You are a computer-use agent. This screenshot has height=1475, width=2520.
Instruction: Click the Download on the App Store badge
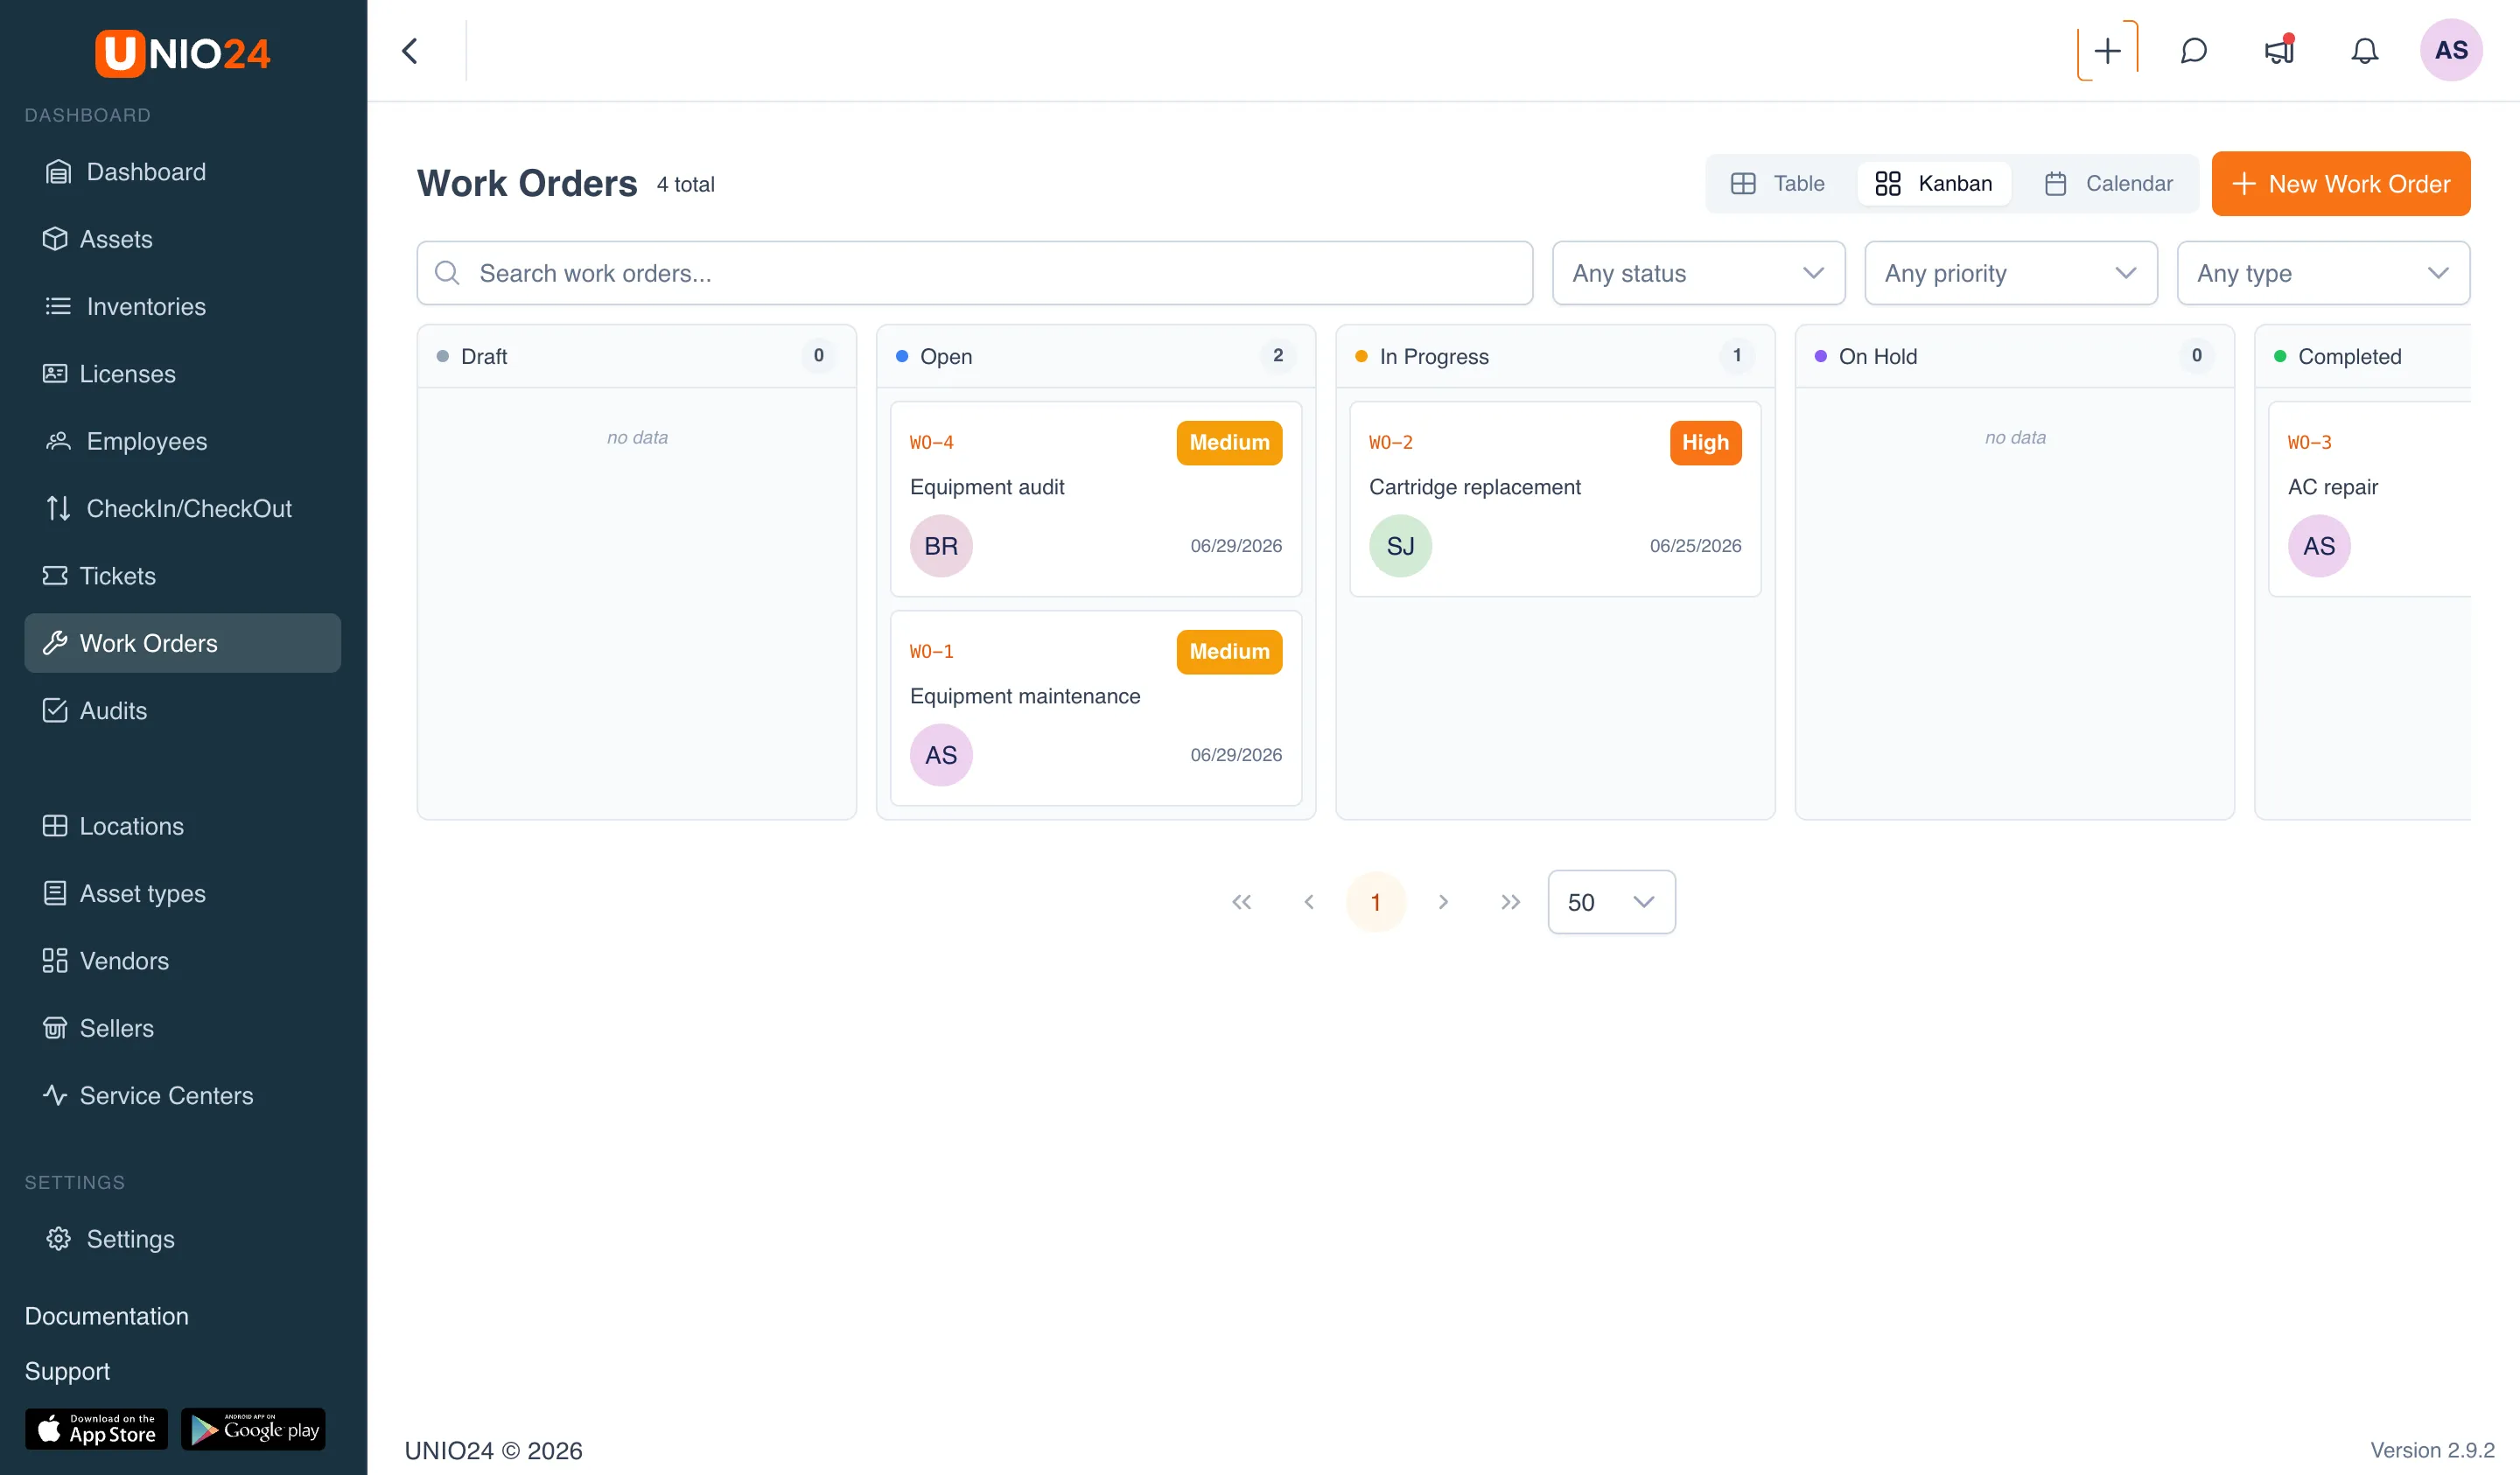[x=96, y=1429]
